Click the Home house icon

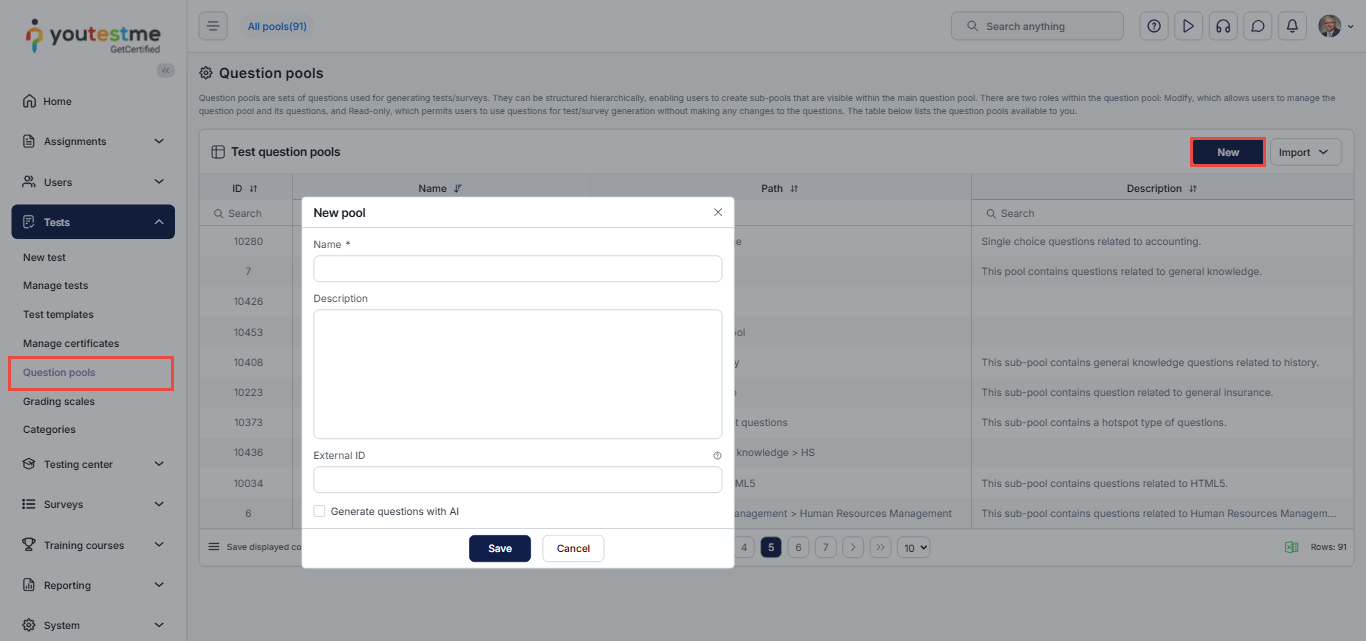point(29,101)
